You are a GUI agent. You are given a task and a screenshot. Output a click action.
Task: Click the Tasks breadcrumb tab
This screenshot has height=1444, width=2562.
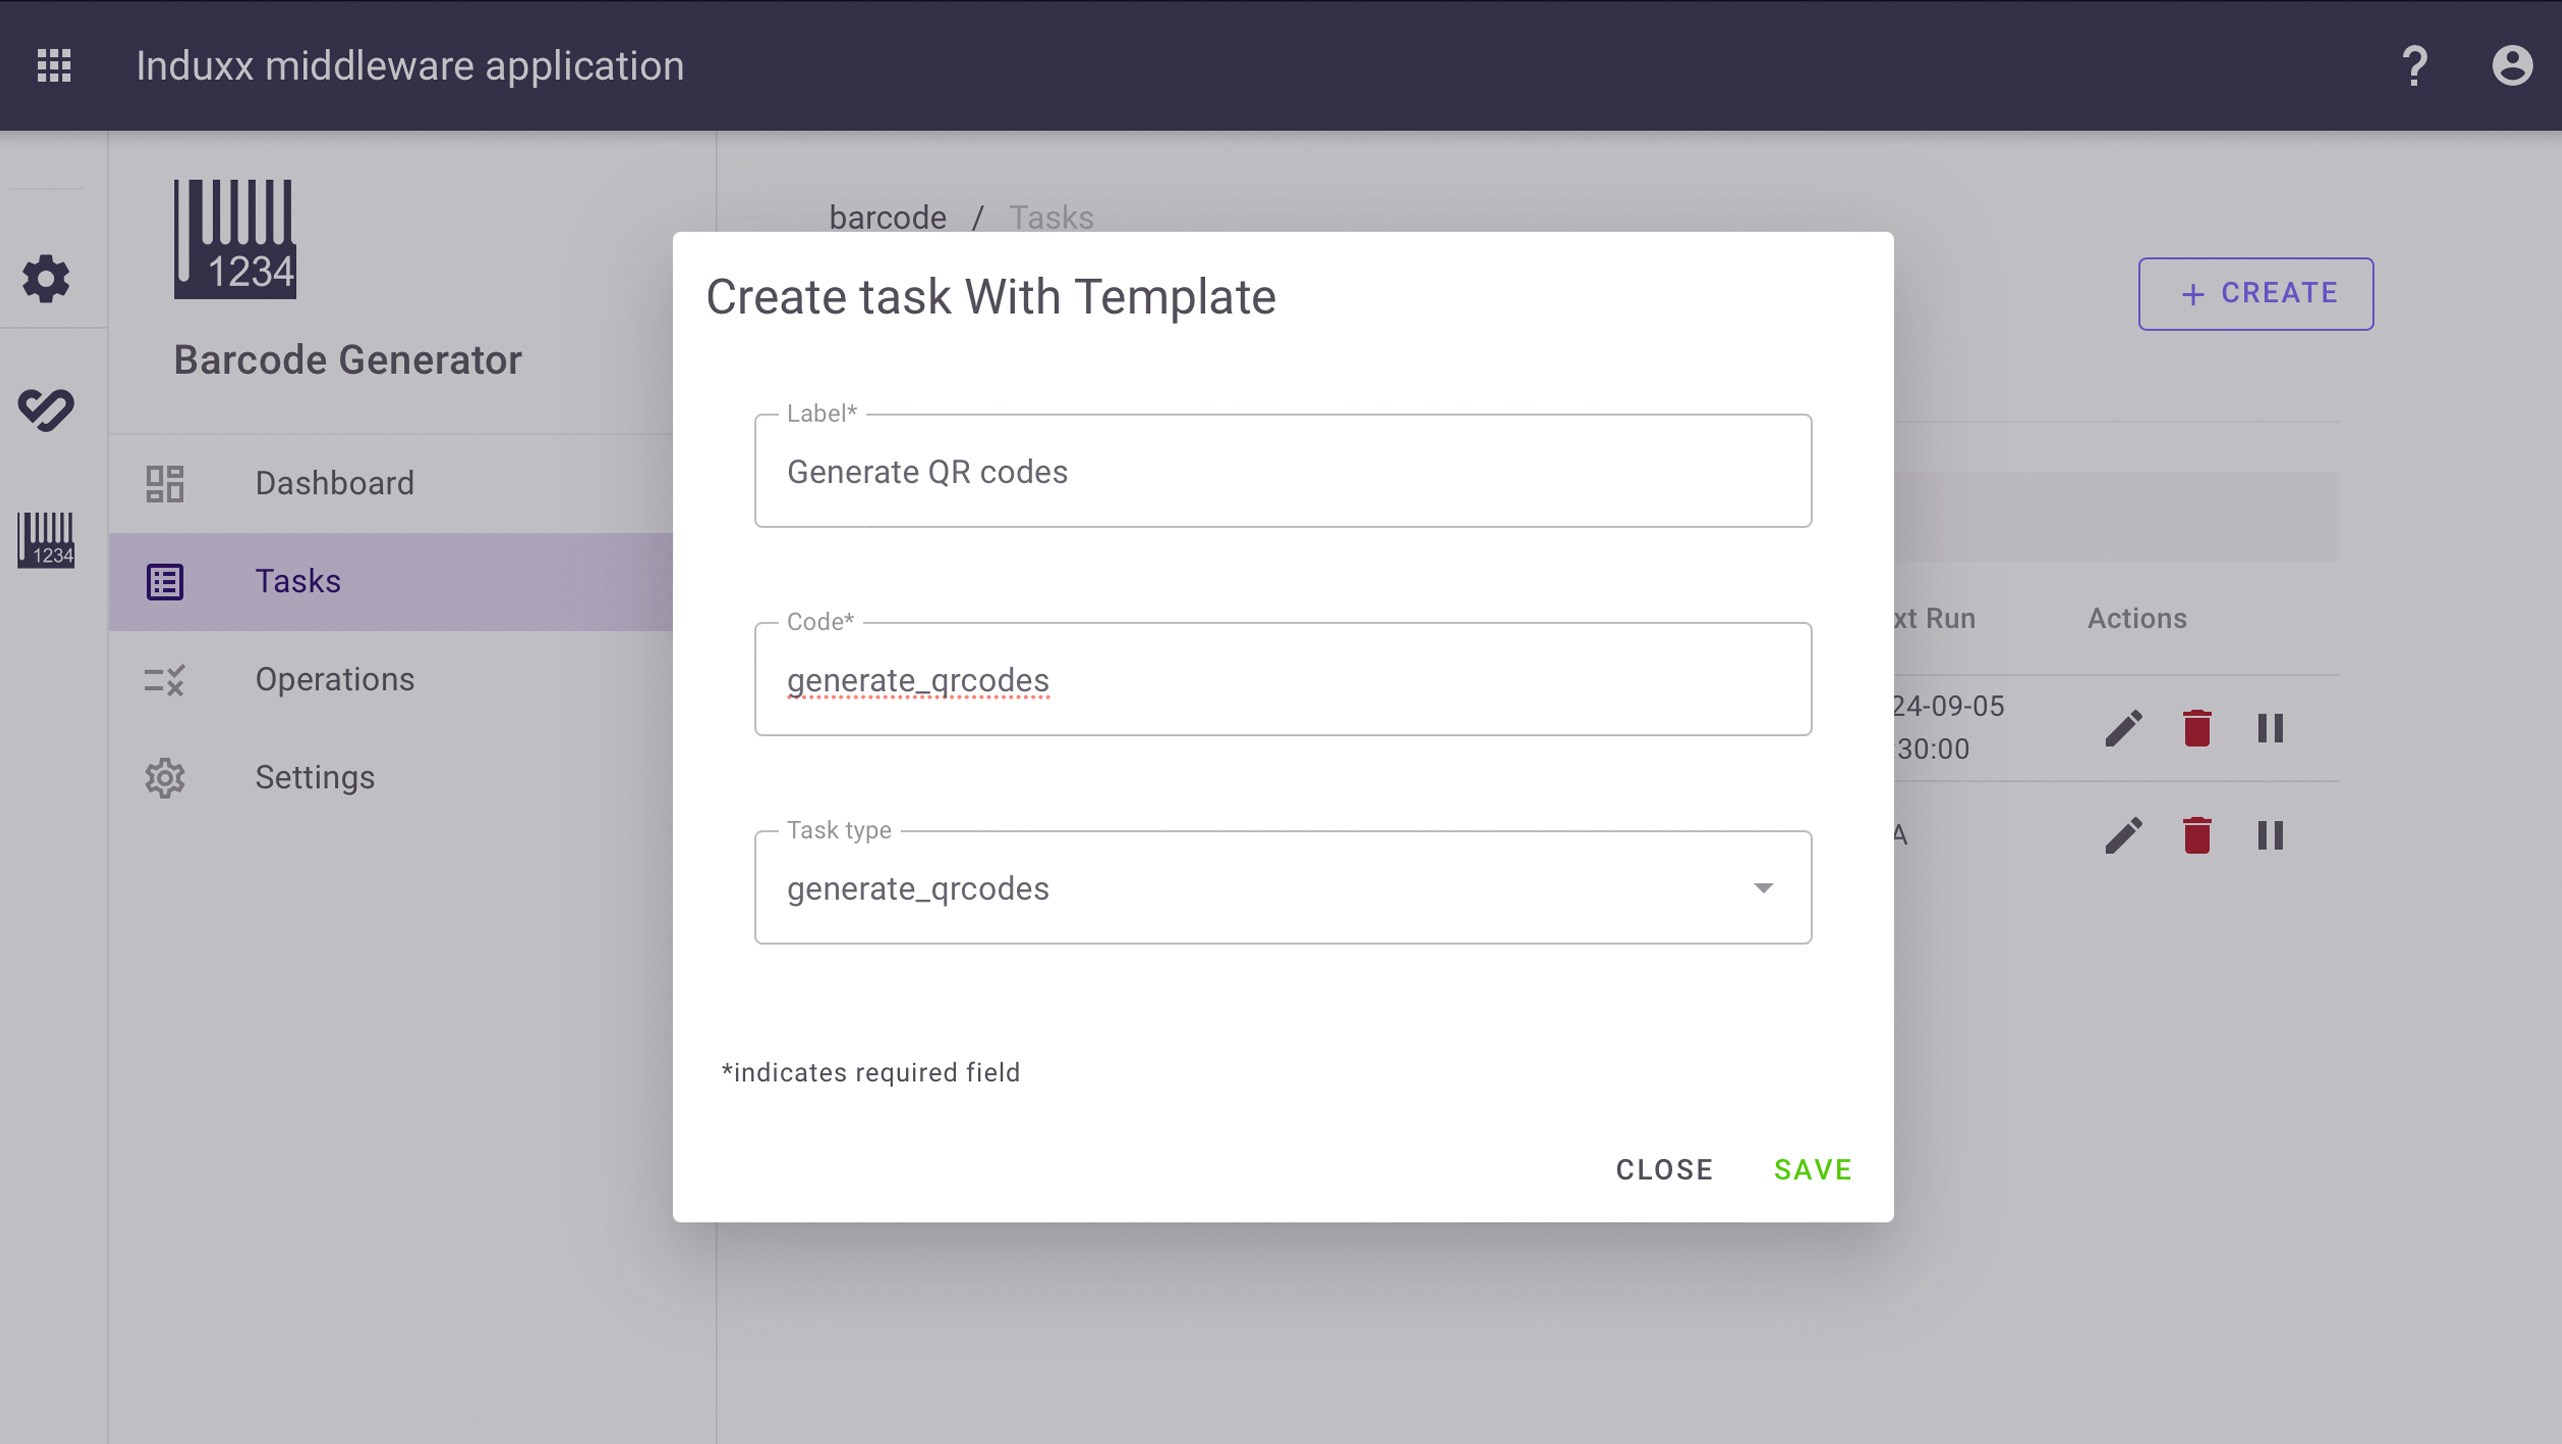click(x=1052, y=216)
